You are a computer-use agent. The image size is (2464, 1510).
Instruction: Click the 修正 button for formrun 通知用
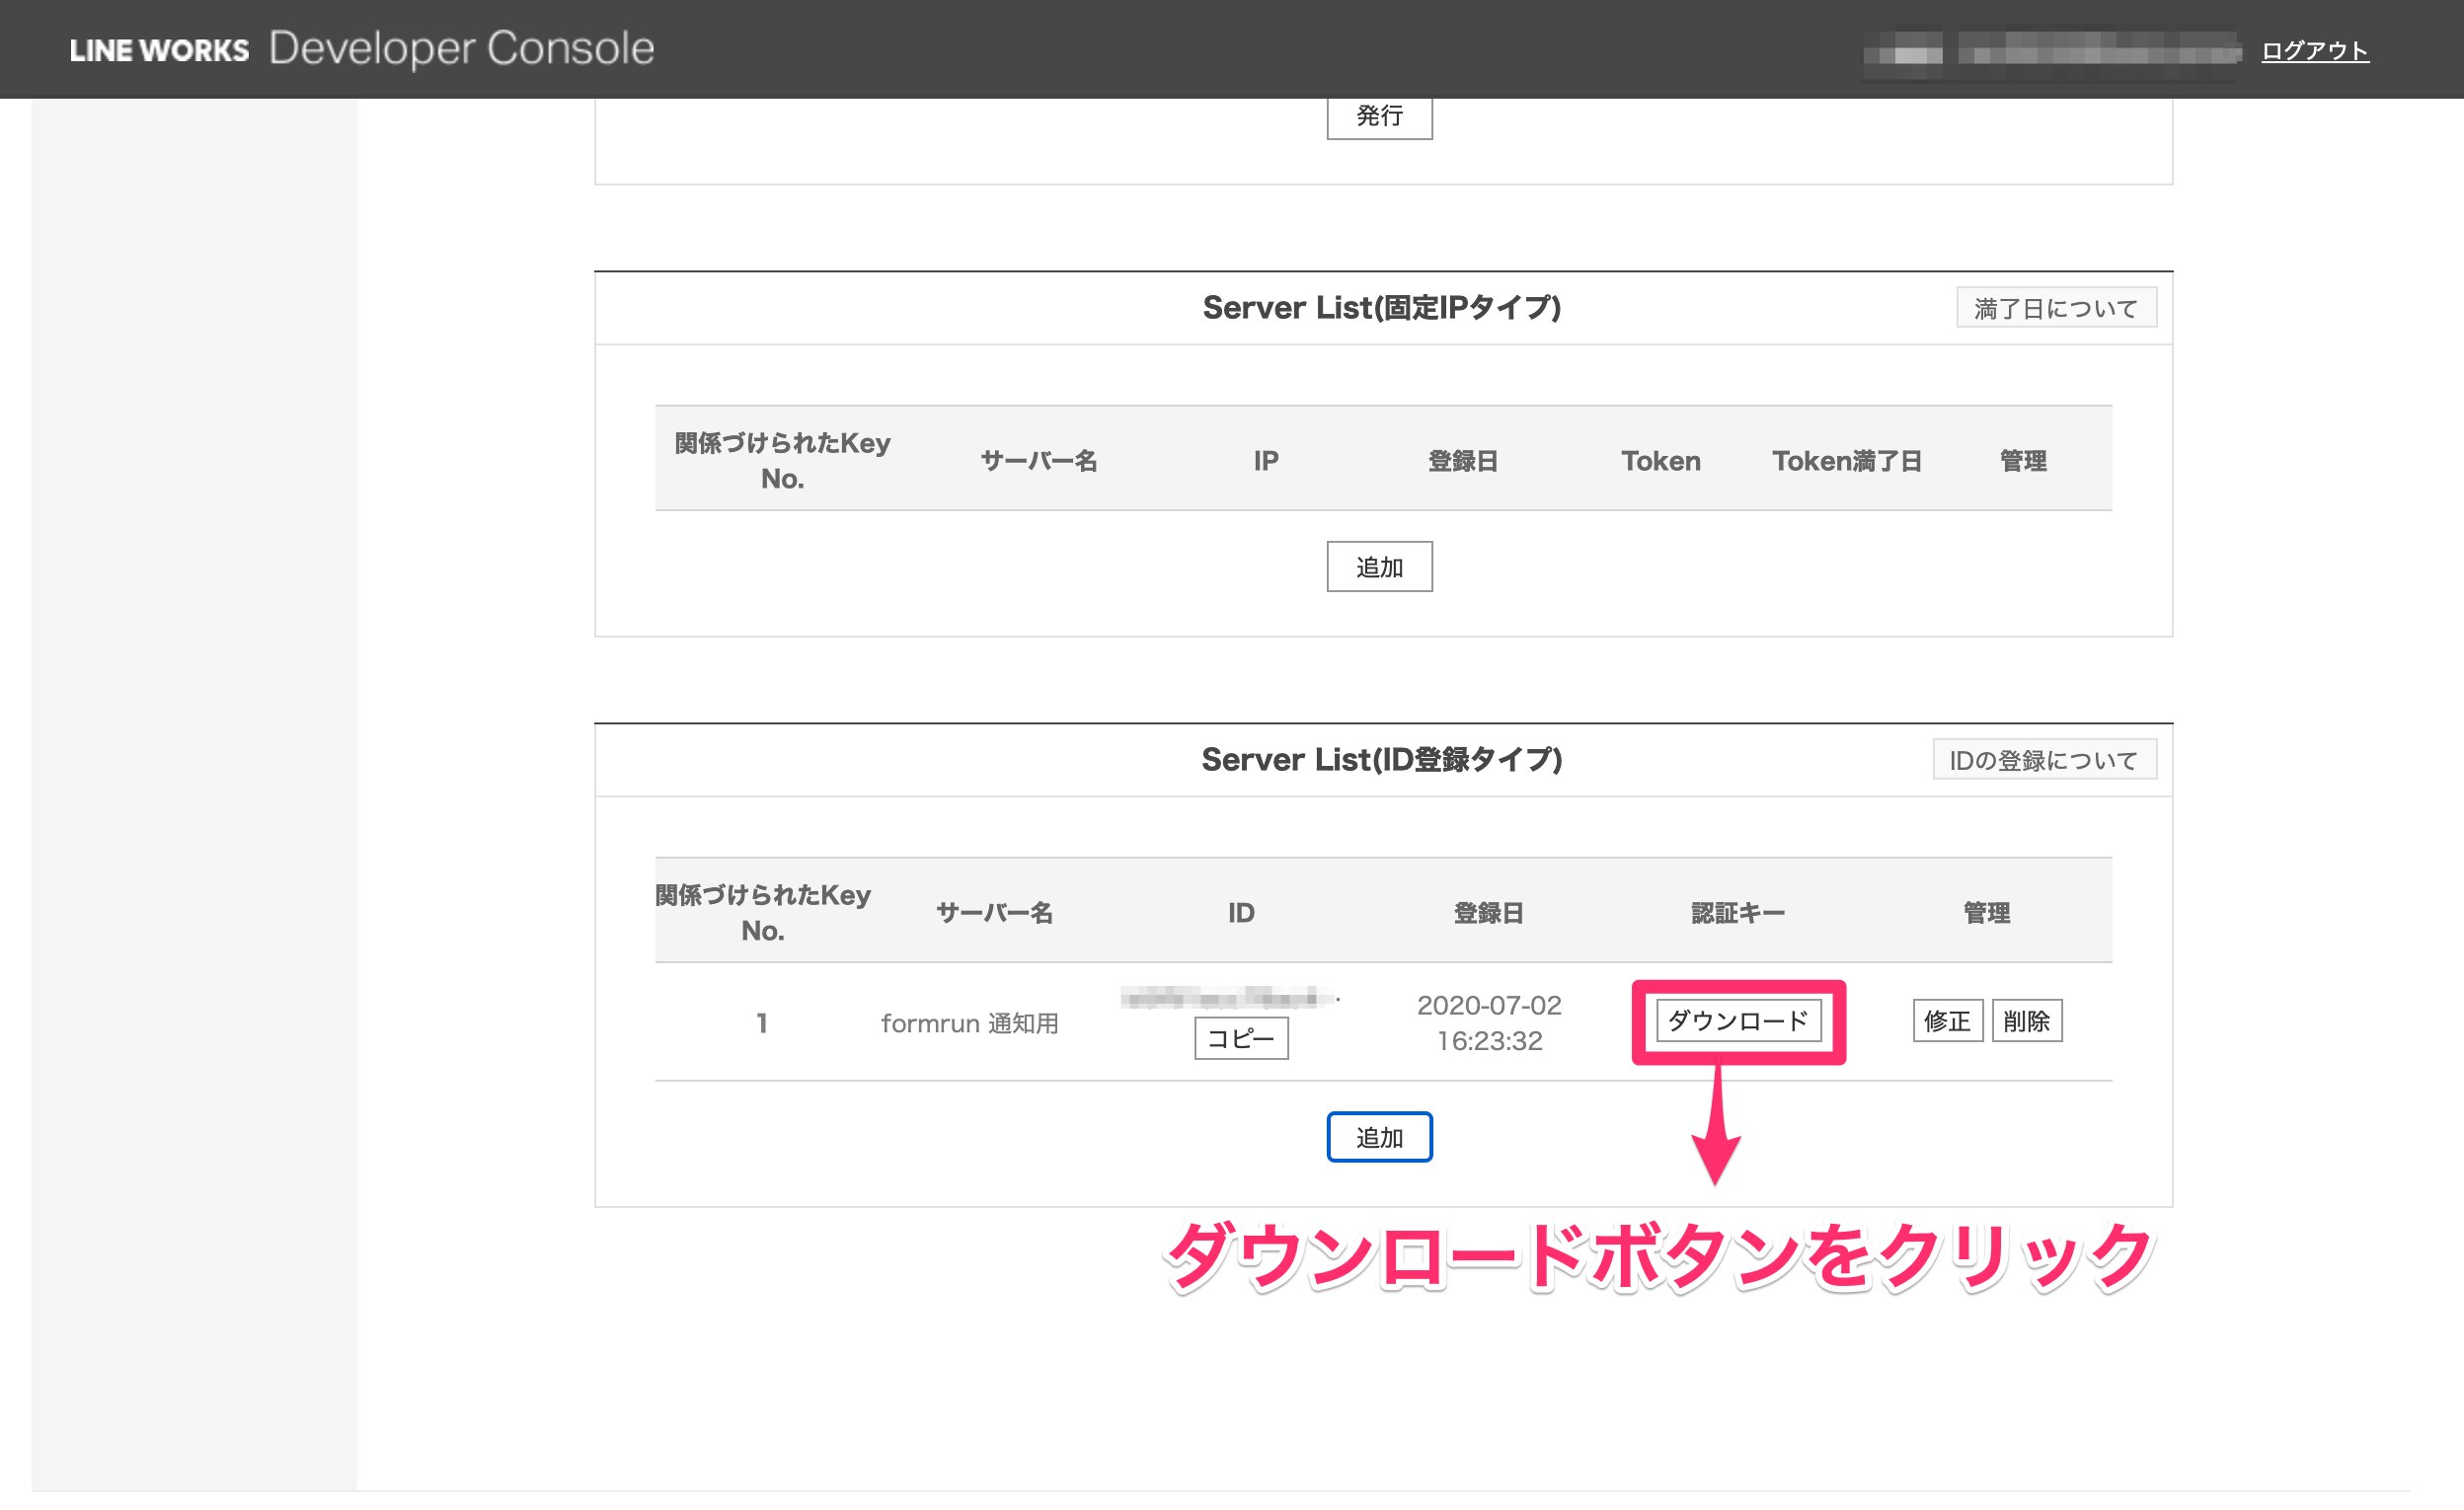pyautogui.click(x=1938, y=1019)
